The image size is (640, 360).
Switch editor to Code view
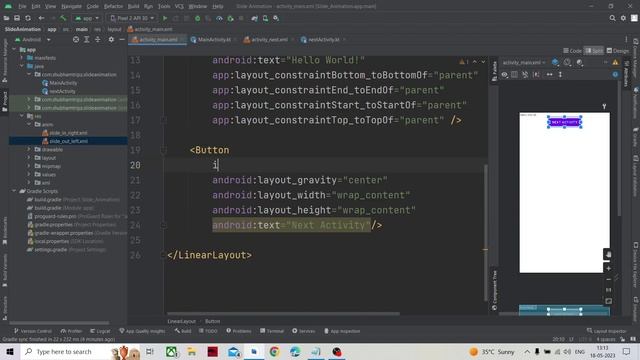572,51
